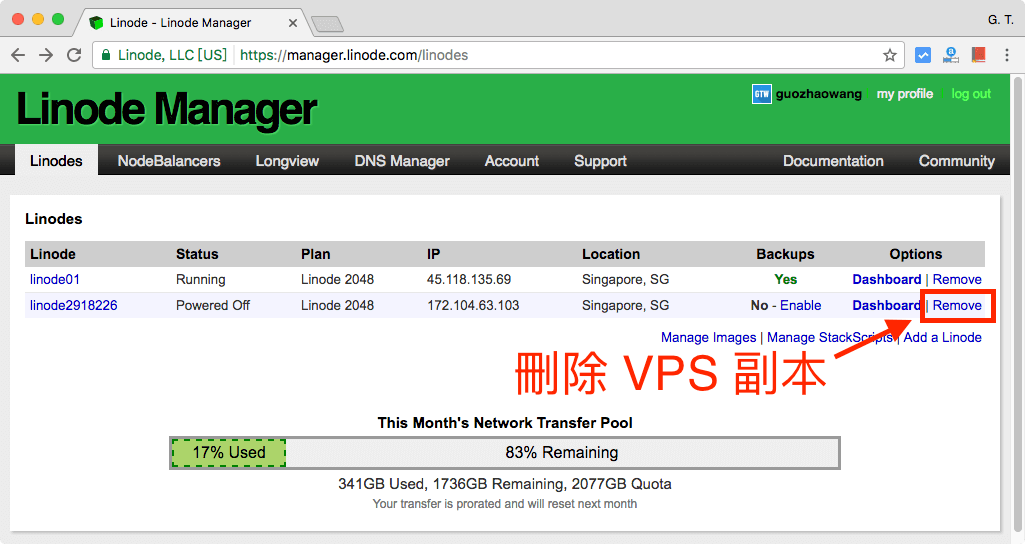Click Add a Linode link
Image resolution: width=1025 pixels, height=544 pixels.
[943, 337]
